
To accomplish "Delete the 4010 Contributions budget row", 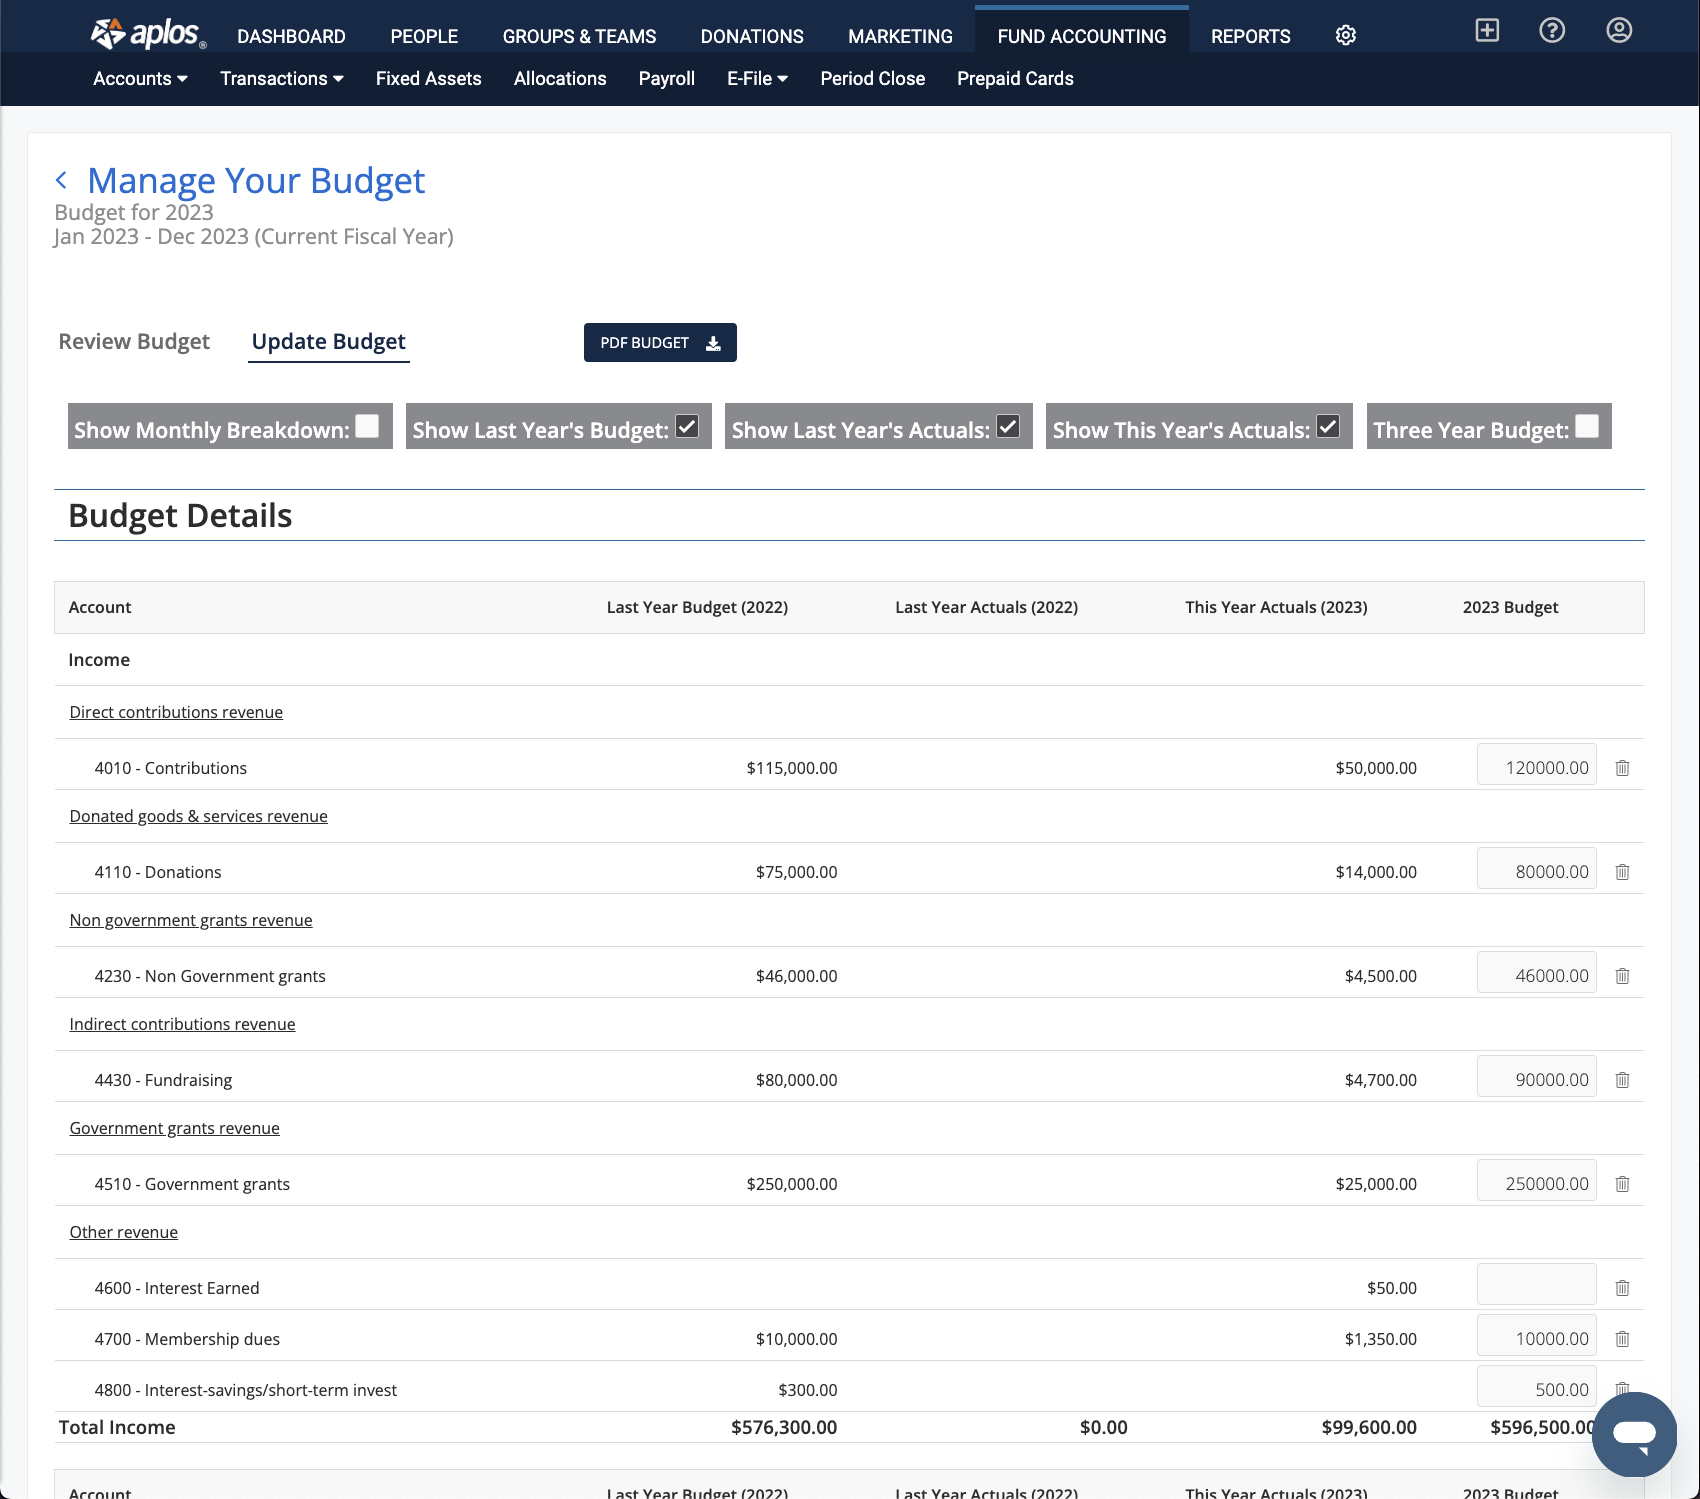I will tap(1622, 768).
